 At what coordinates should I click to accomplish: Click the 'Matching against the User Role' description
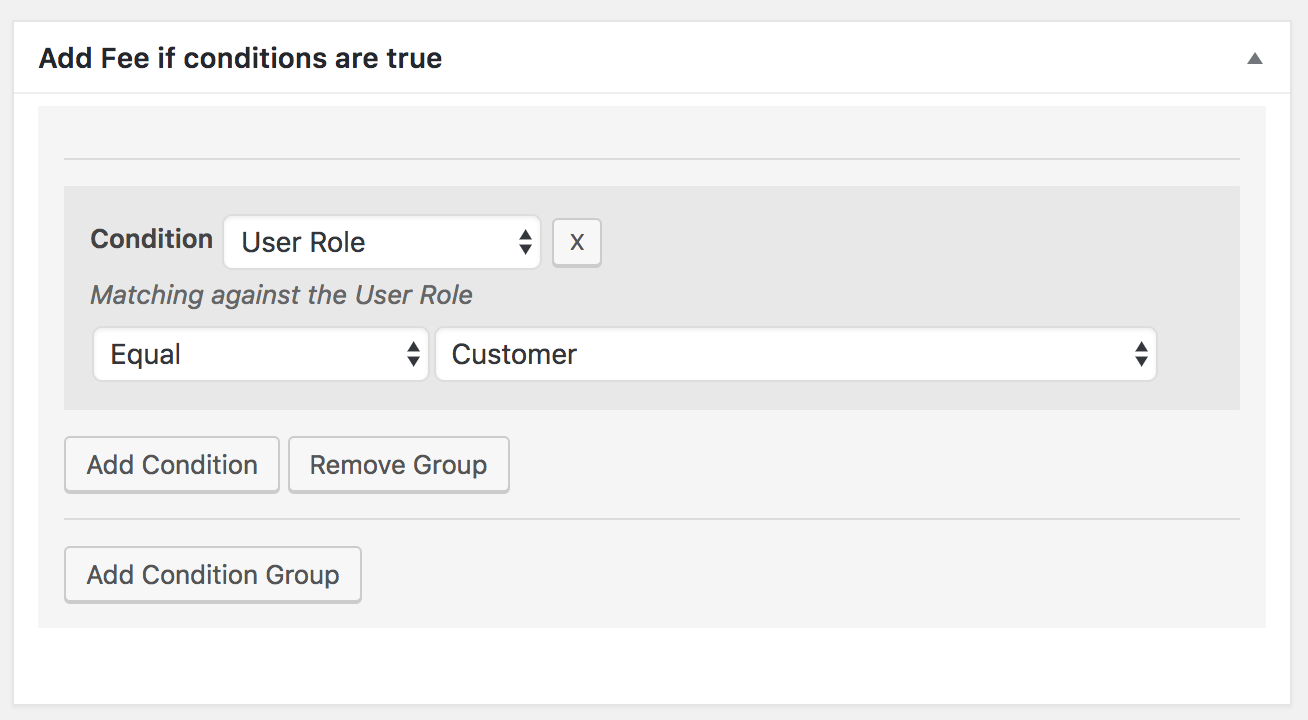[x=281, y=295]
